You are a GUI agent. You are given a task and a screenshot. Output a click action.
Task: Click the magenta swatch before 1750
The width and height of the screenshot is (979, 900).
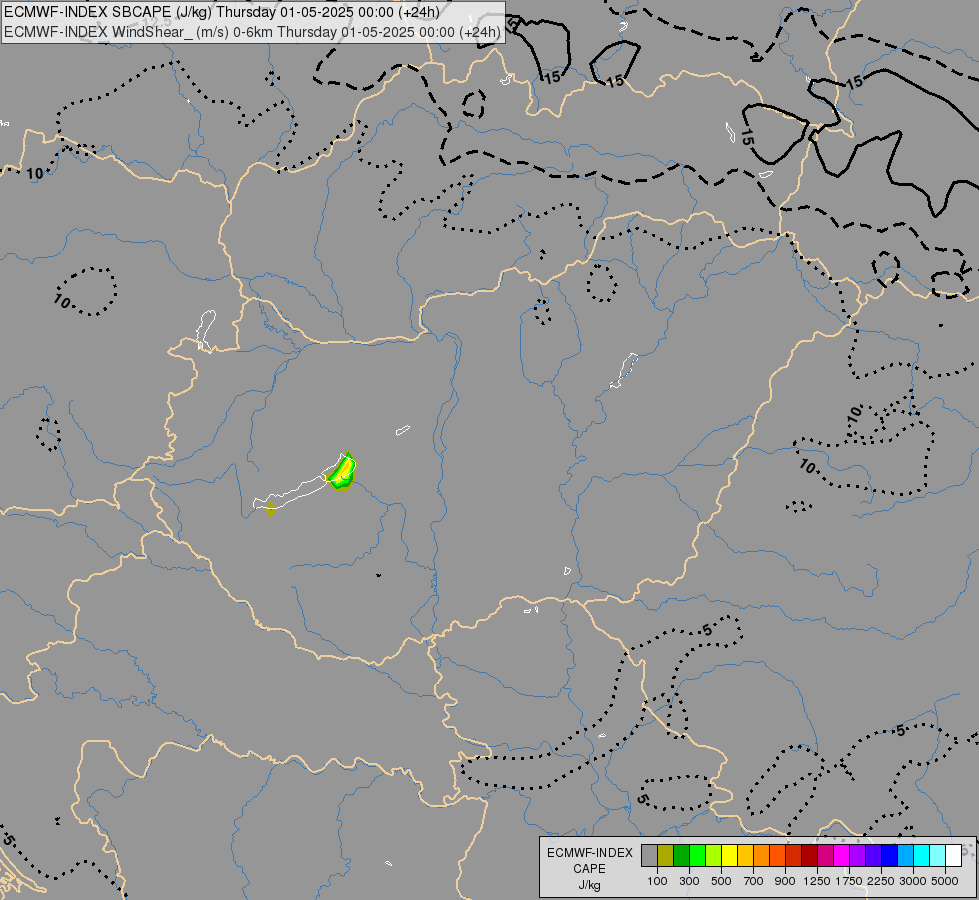842,856
